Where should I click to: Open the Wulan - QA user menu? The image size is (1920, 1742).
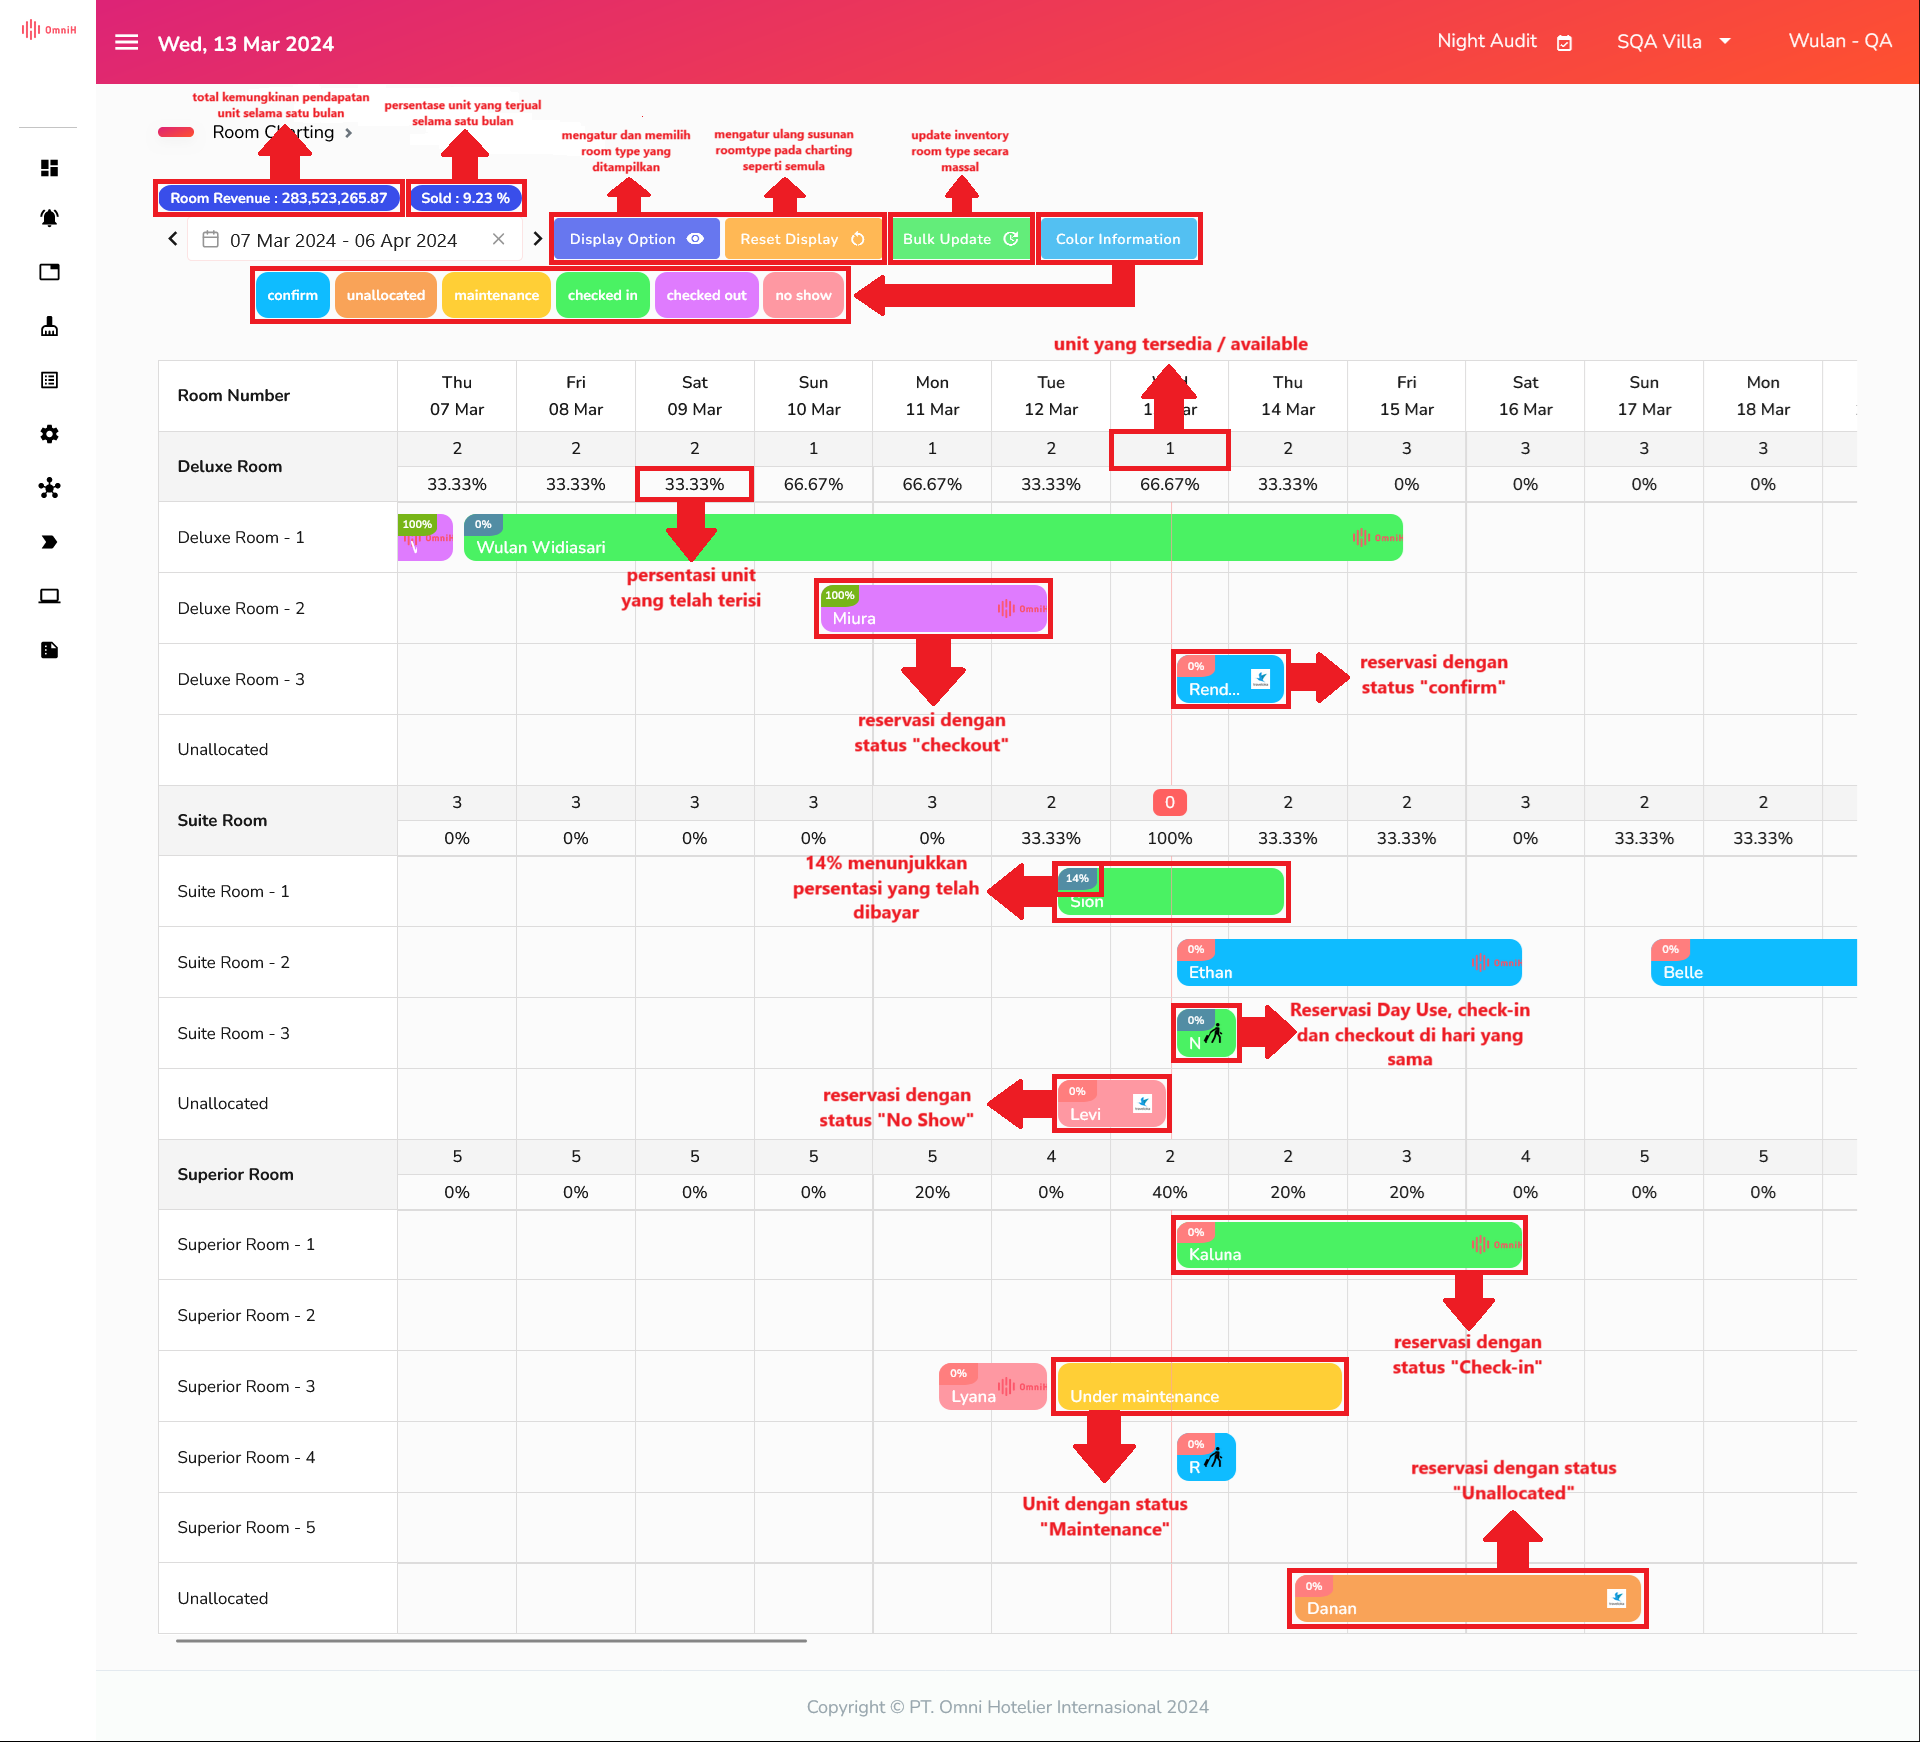coord(1839,42)
